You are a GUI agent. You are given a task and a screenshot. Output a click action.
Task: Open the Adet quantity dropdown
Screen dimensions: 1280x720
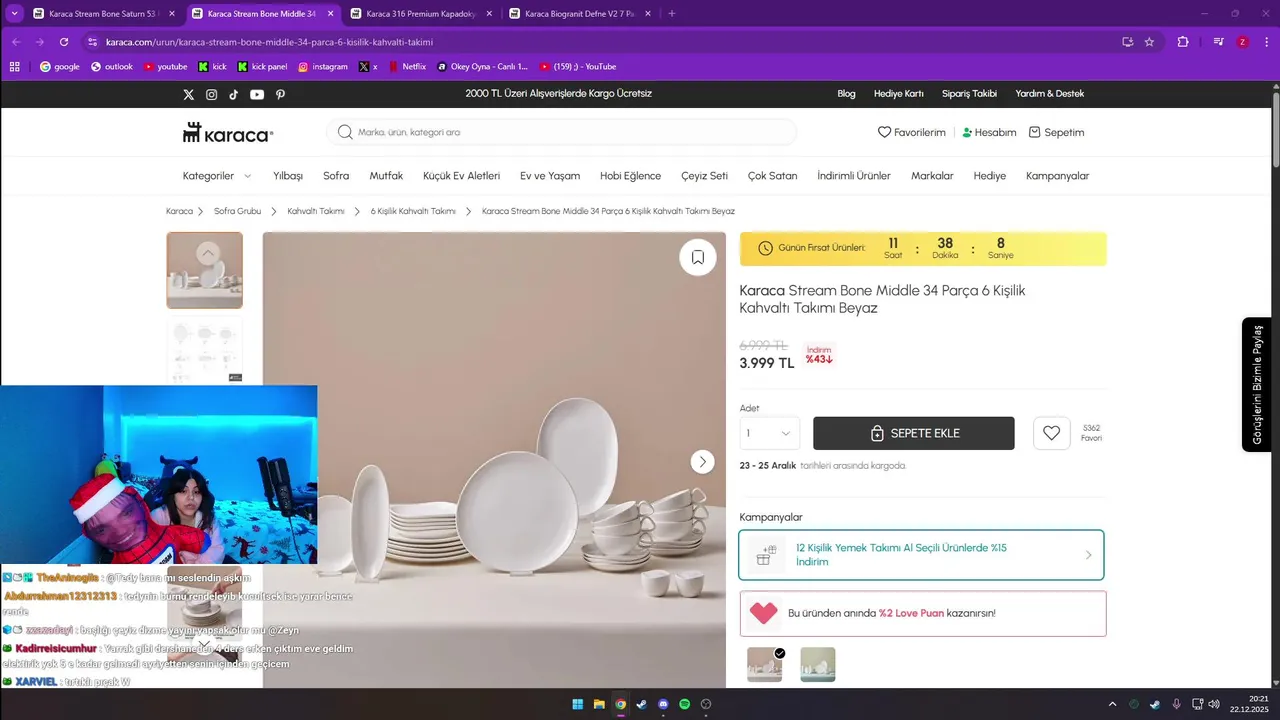click(x=769, y=433)
